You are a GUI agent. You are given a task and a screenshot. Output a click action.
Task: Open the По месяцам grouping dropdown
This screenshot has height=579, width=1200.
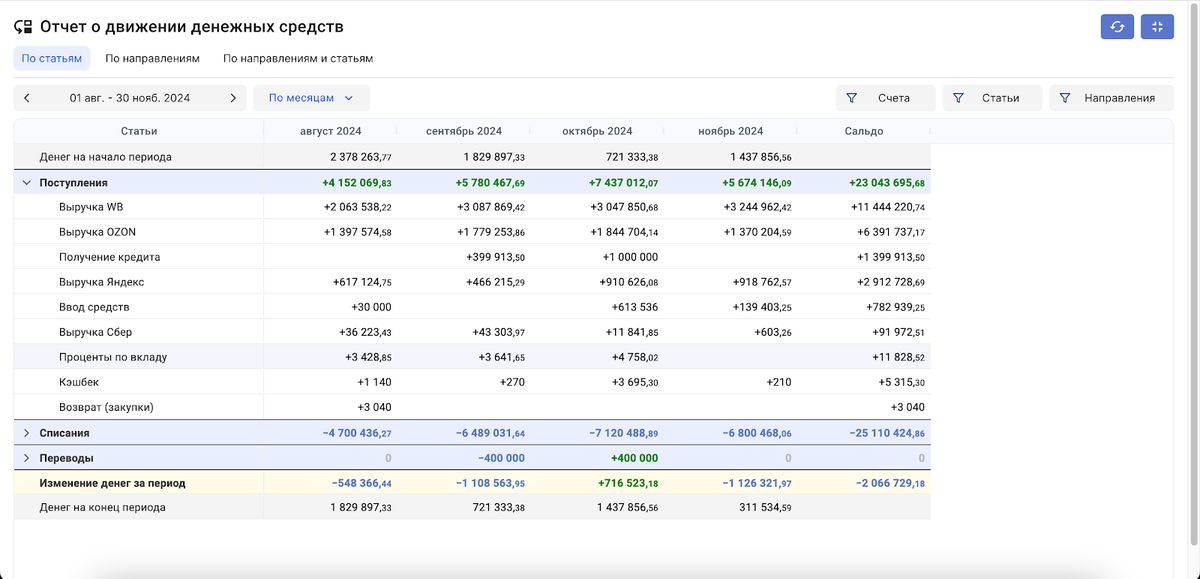coord(311,98)
